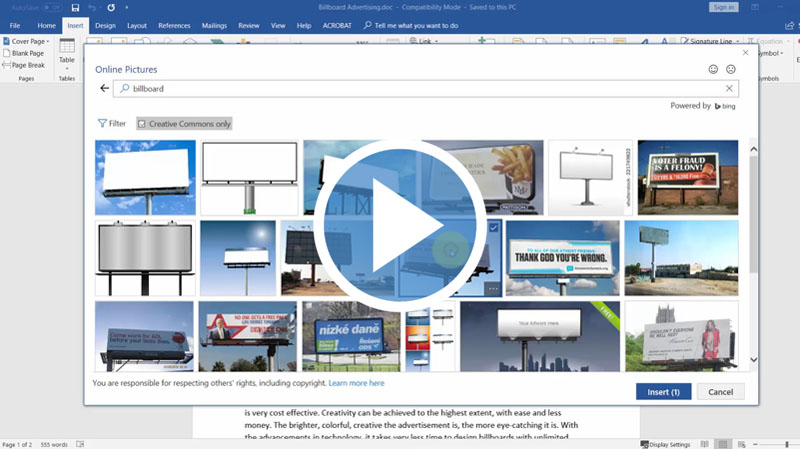Viewport: 800px width, 449px height.
Task: Toggle the Creative Commons only checkbox
Action: 141,124
